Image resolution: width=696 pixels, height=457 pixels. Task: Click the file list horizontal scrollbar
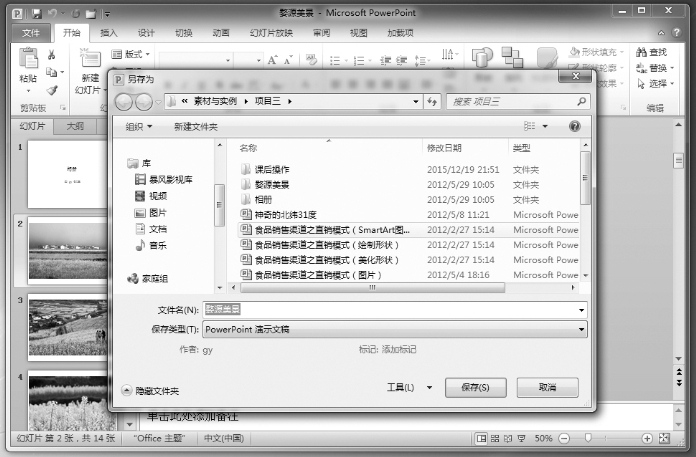point(372,288)
